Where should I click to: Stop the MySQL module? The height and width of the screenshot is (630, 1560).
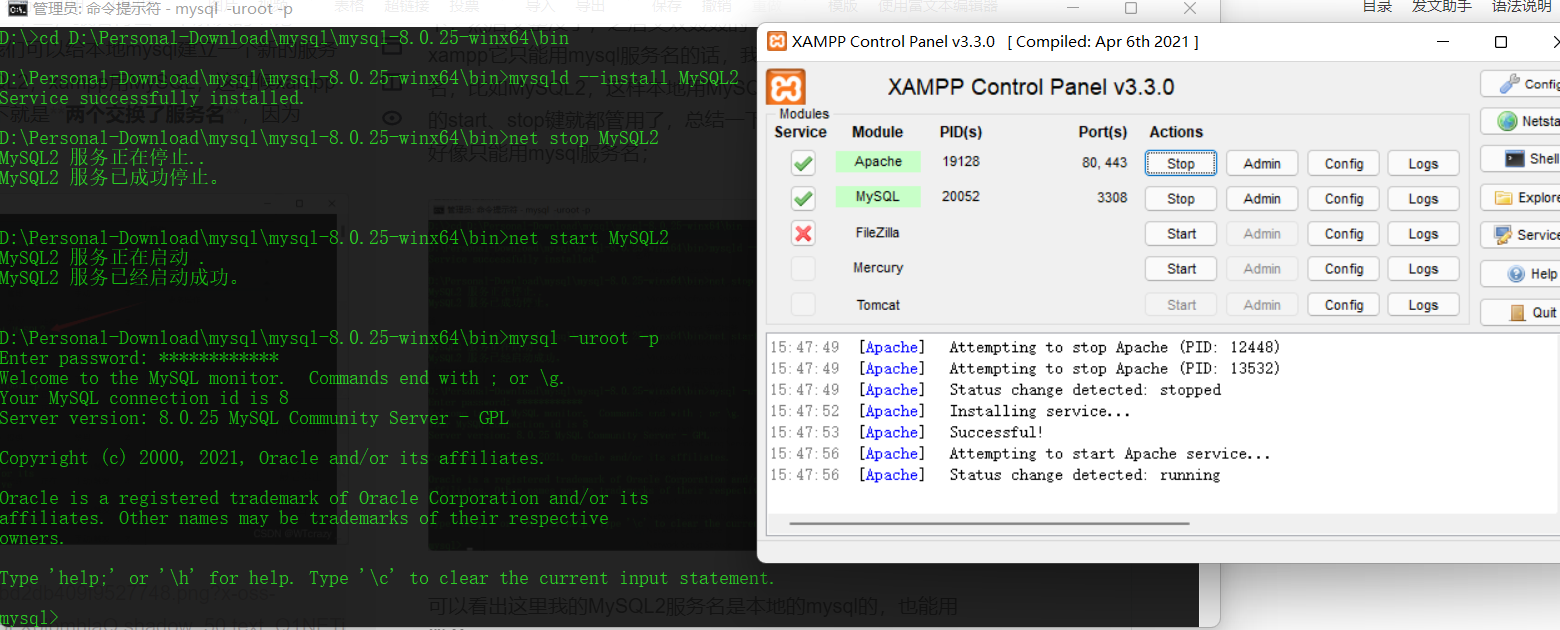pos(1181,199)
